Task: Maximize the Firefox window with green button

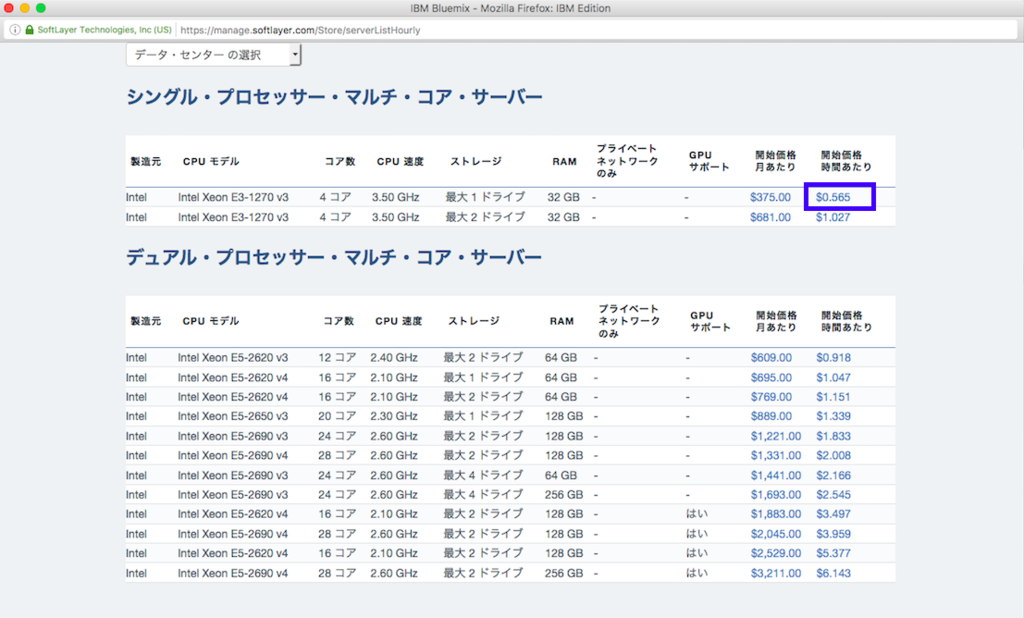Action: [40, 8]
